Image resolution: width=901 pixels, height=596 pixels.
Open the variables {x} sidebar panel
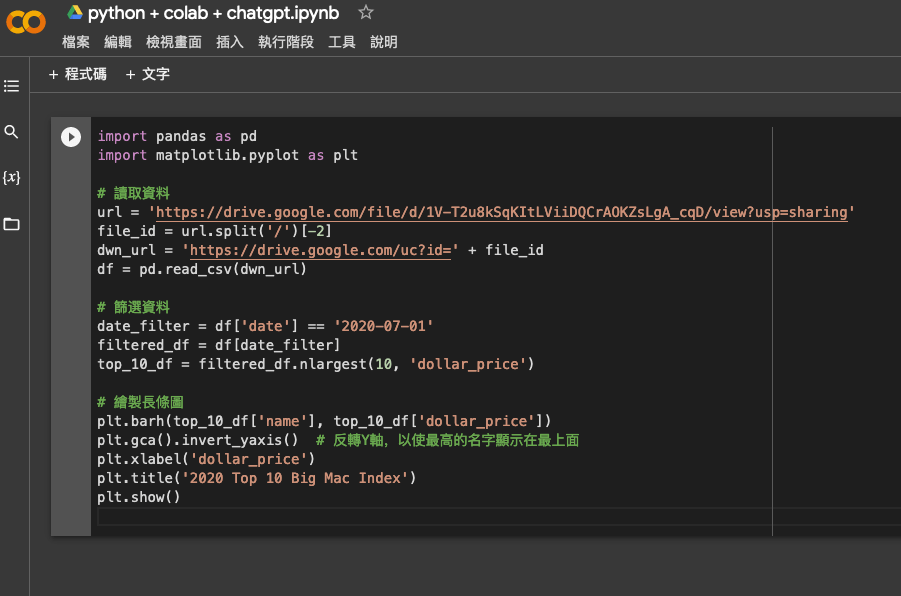(11, 177)
